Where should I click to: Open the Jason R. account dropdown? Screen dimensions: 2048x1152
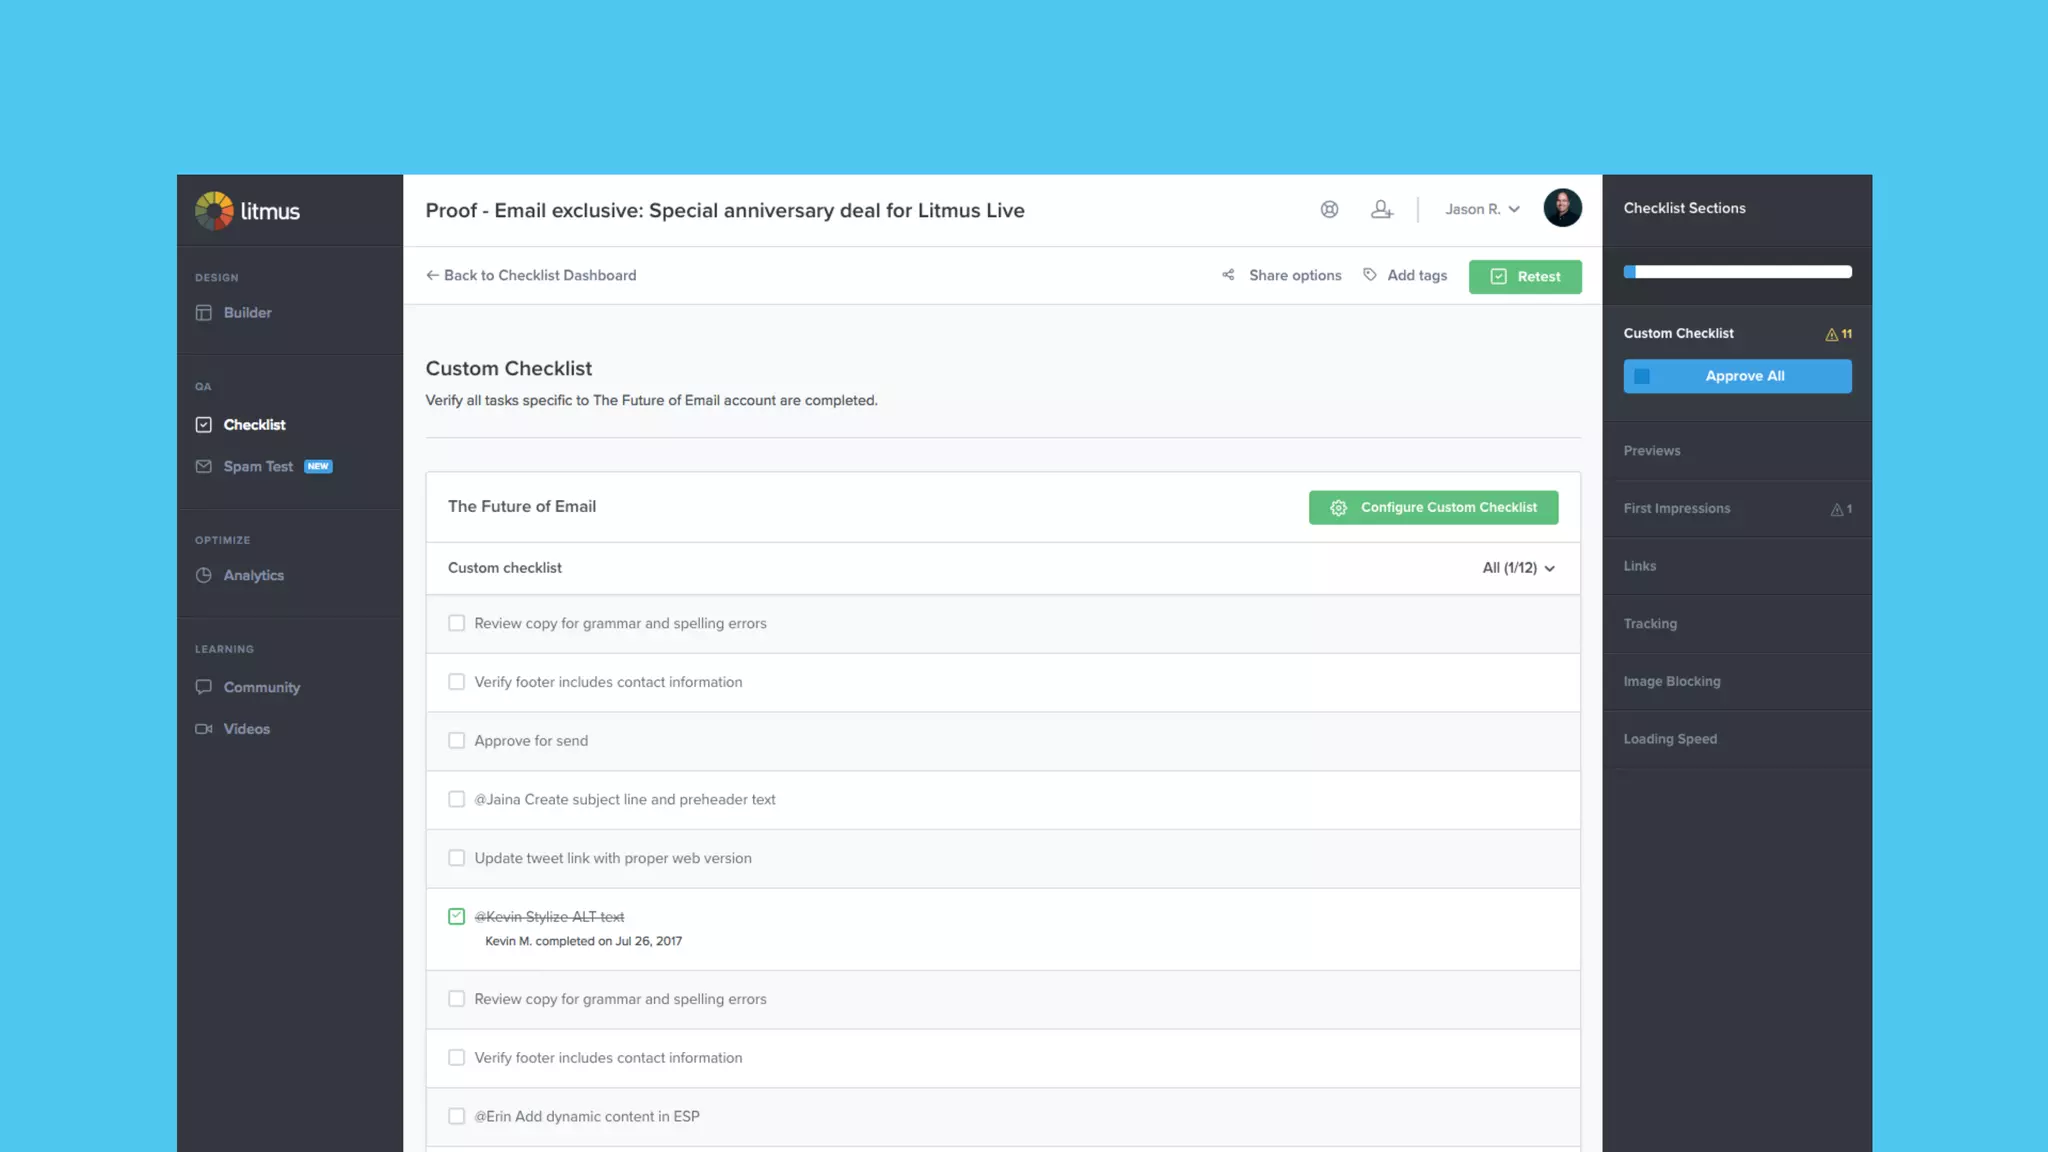(x=1482, y=209)
